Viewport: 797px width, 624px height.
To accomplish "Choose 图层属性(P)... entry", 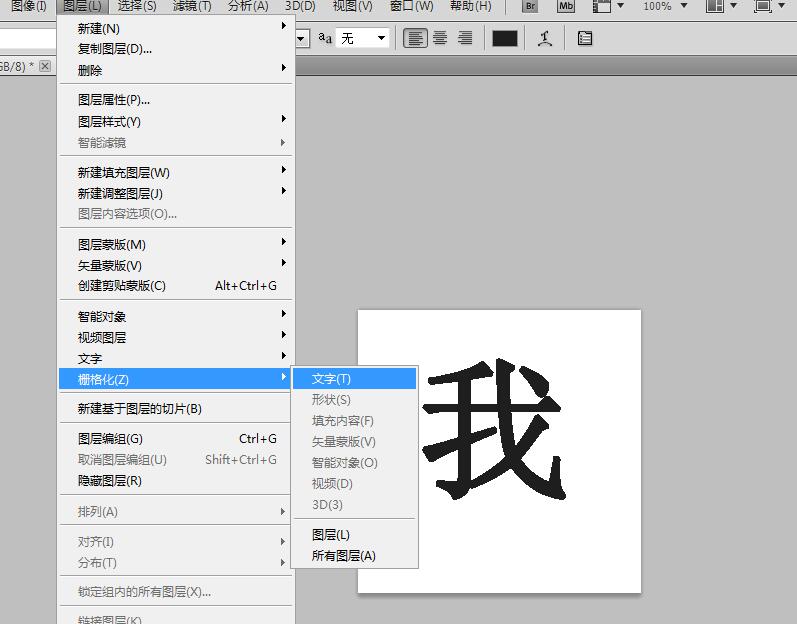I will click(x=176, y=100).
